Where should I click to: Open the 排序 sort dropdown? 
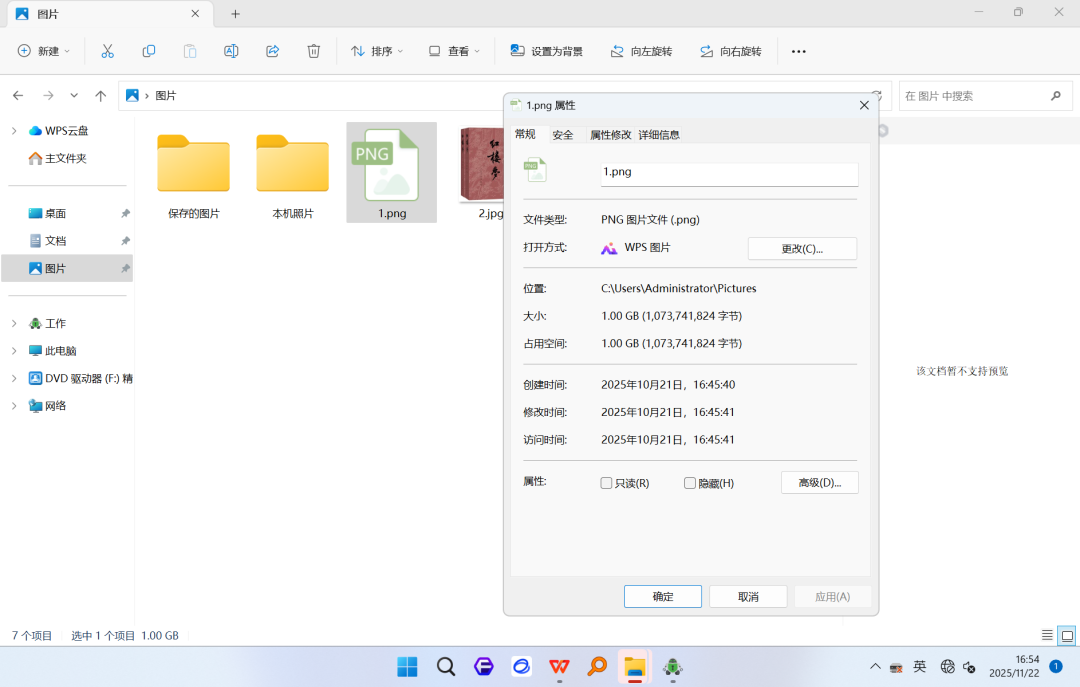point(377,51)
